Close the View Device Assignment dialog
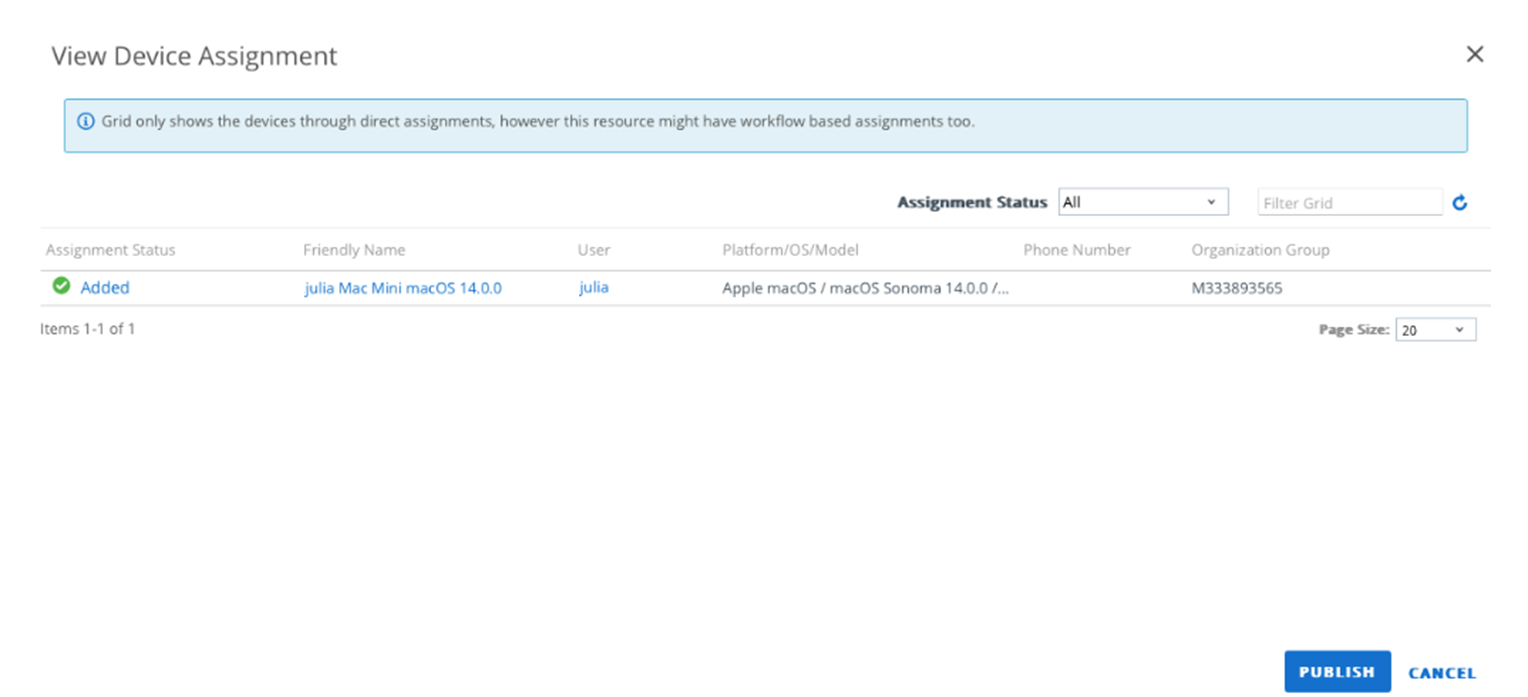The width and height of the screenshot is (1528, 697). (1474, 55)
